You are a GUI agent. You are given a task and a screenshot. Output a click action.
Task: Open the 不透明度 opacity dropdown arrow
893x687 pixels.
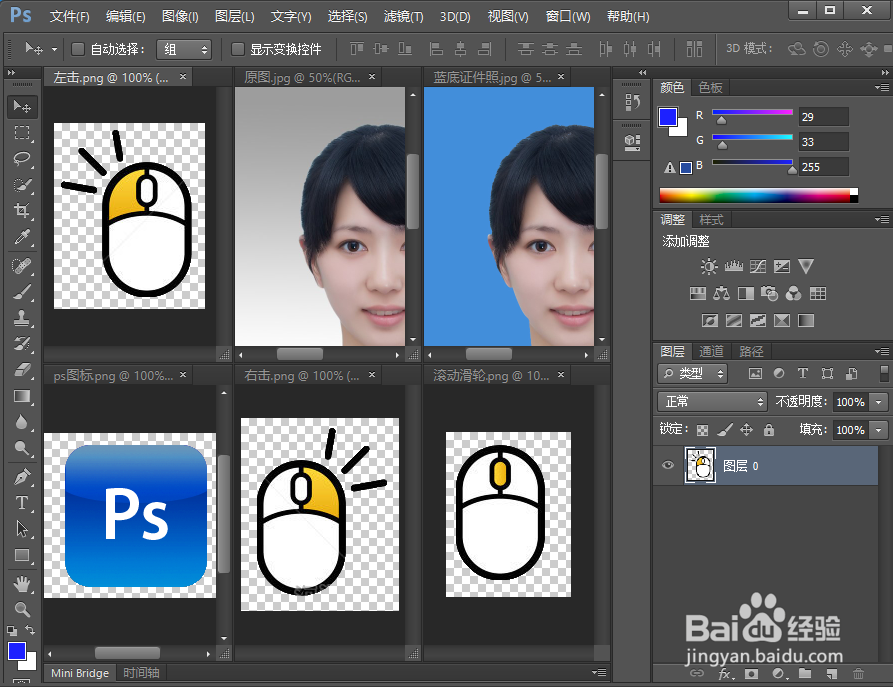876,401
